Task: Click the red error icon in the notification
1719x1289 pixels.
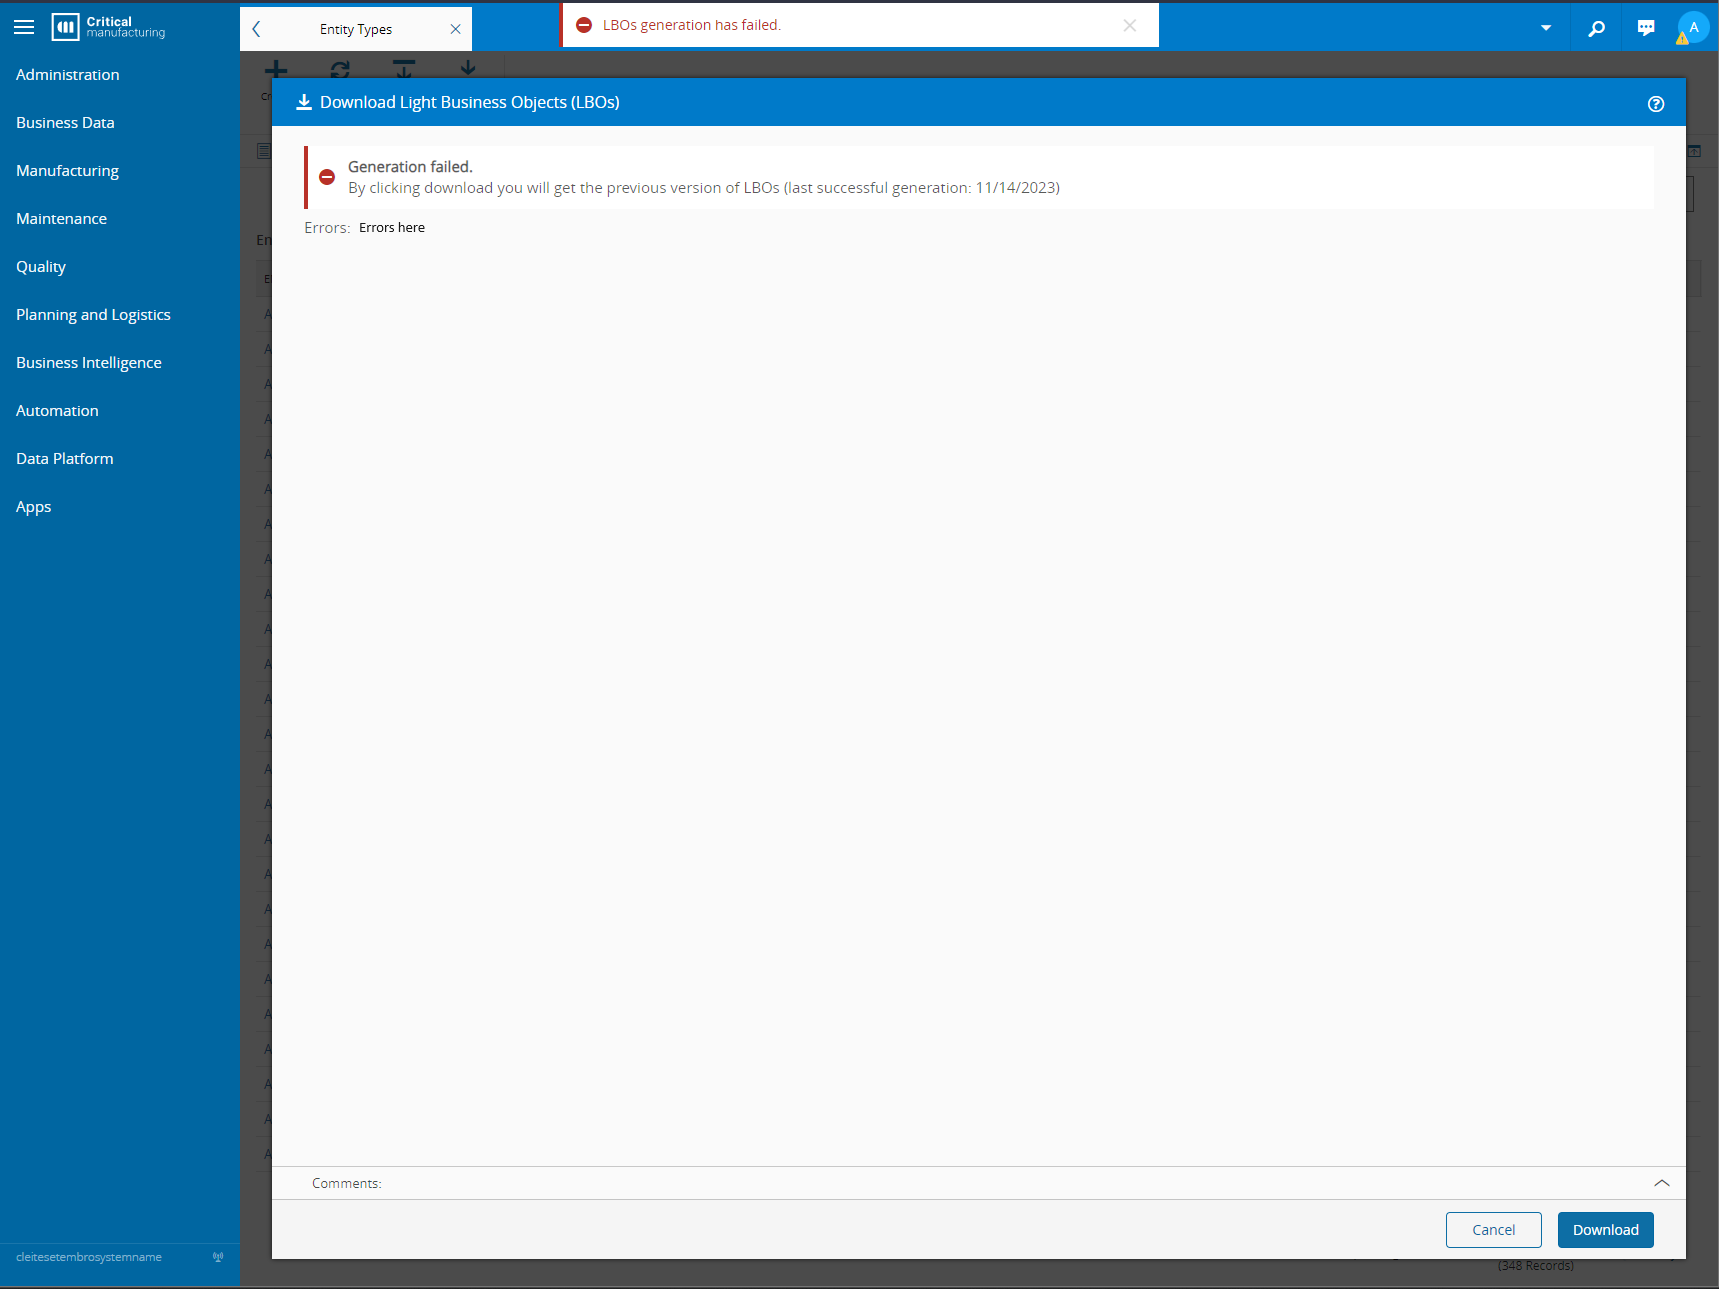Action: [584, 25]
